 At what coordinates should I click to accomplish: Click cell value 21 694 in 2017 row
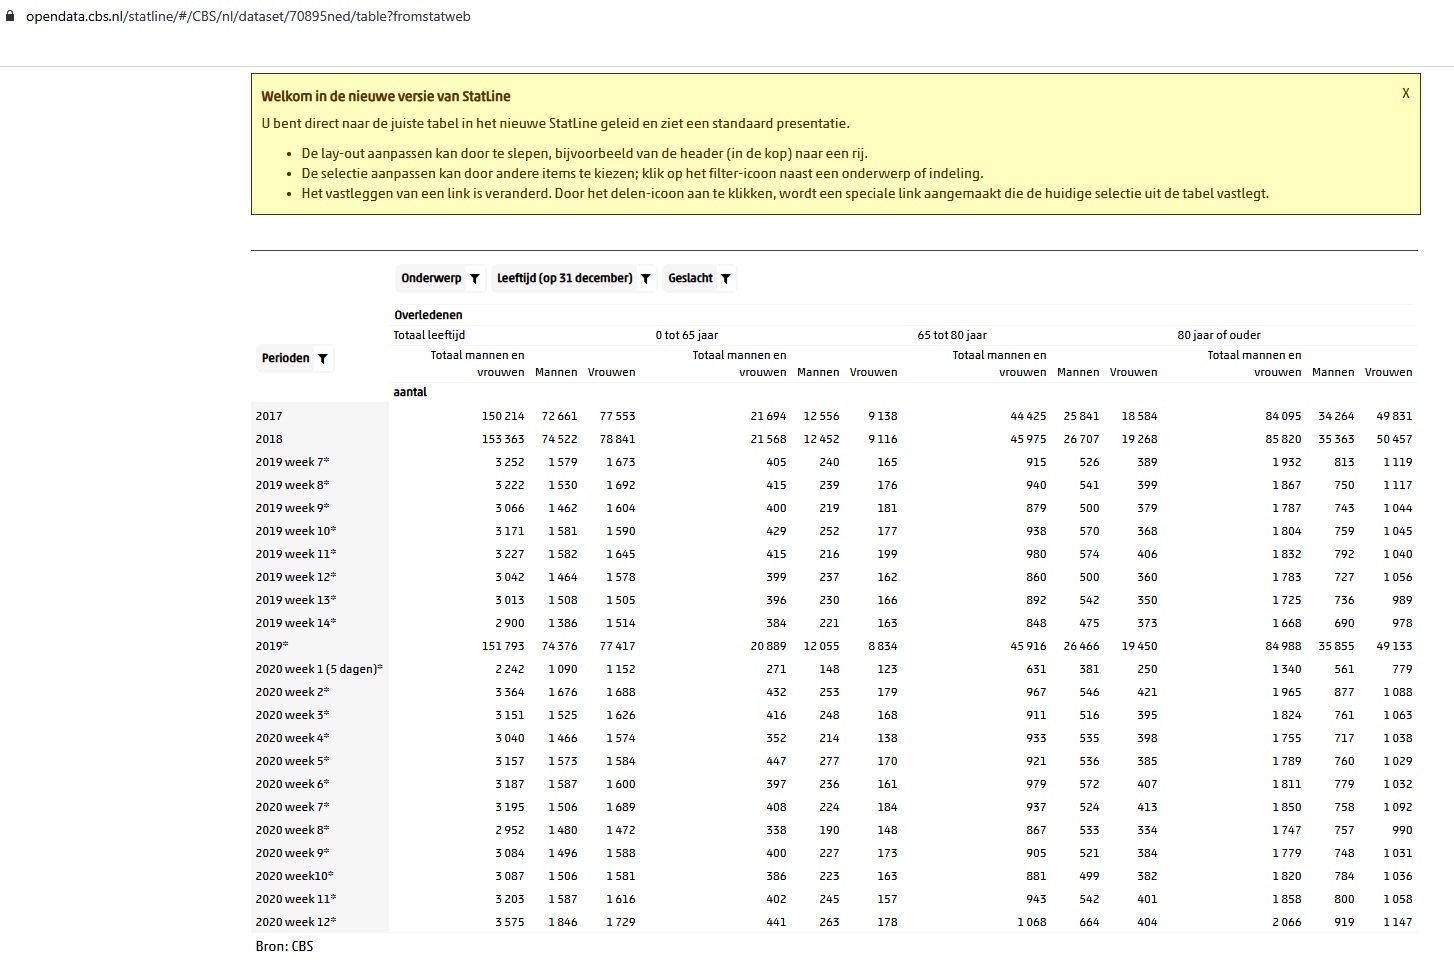click(x=769, y=416)
